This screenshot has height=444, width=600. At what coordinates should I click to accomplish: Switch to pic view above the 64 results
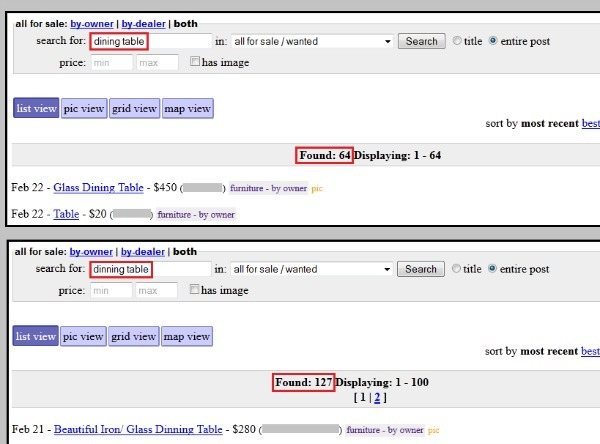[84, 108]
